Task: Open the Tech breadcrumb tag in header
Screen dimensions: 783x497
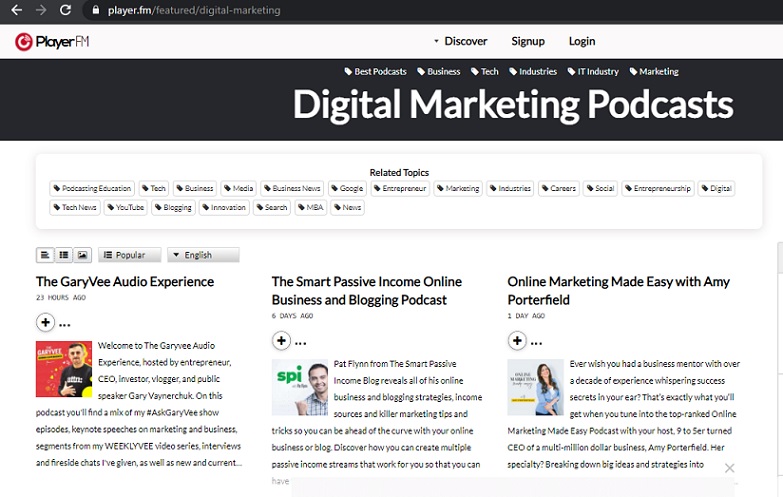Action: pyautogui.click(x=484, y=71)
